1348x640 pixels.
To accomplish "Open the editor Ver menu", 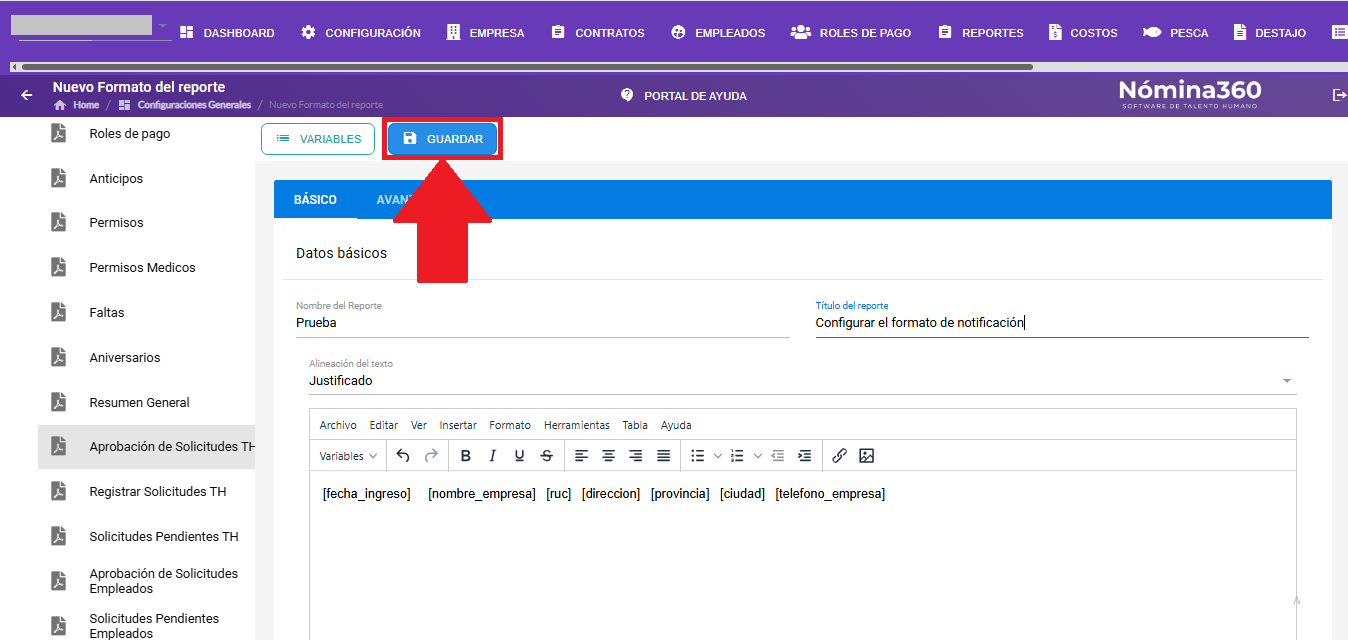I will [x=419, y=425].
